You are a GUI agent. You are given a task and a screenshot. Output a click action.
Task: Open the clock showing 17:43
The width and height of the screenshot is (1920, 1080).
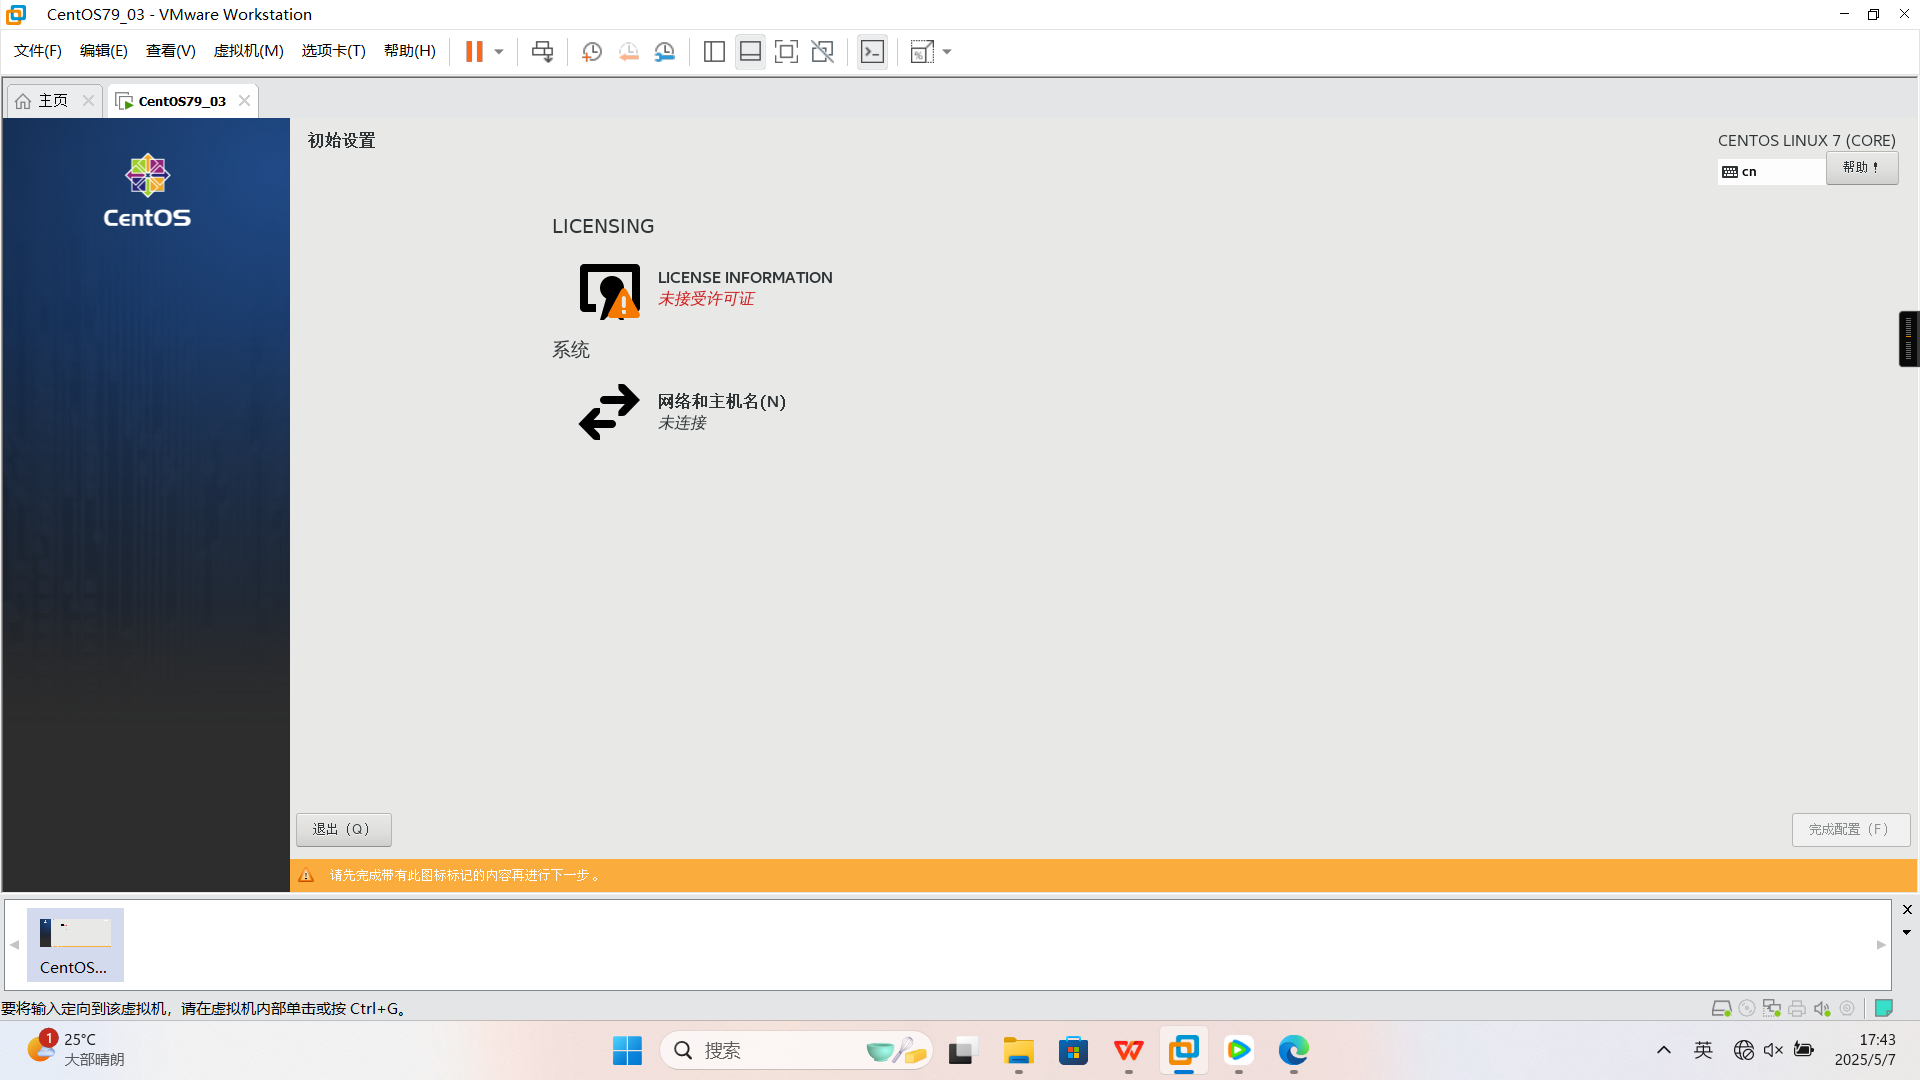(1866, 1049)
